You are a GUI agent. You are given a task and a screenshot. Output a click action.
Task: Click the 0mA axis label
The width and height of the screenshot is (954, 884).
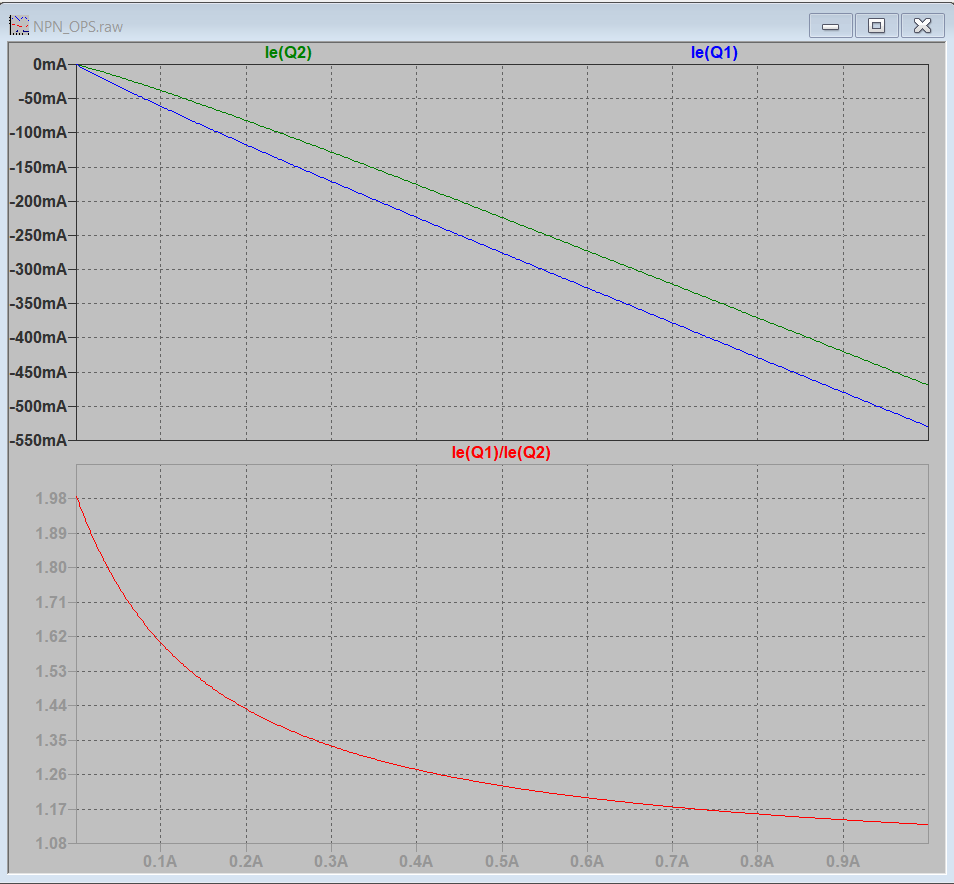pos(50,64)
